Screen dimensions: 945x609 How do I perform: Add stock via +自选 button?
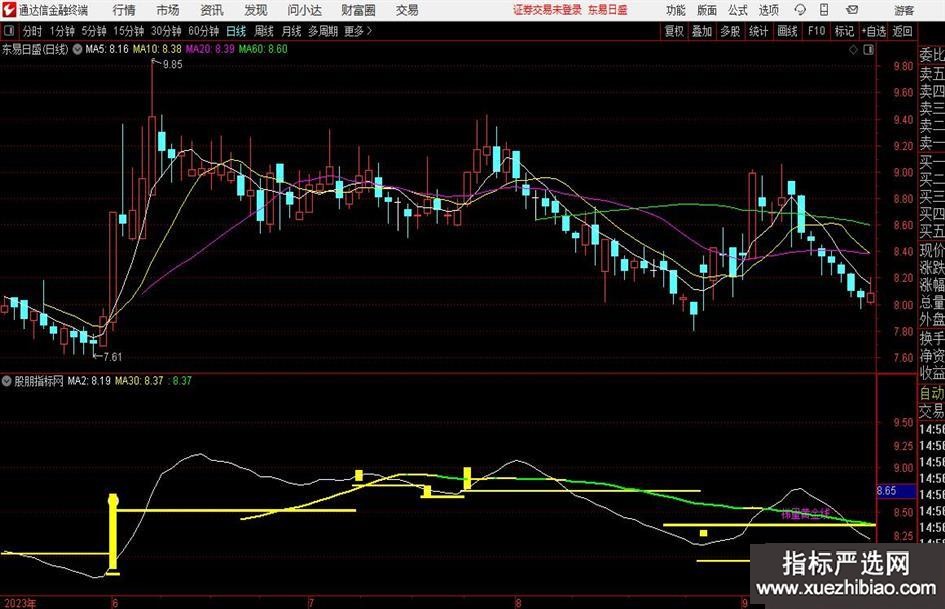(x=874, y=31)
